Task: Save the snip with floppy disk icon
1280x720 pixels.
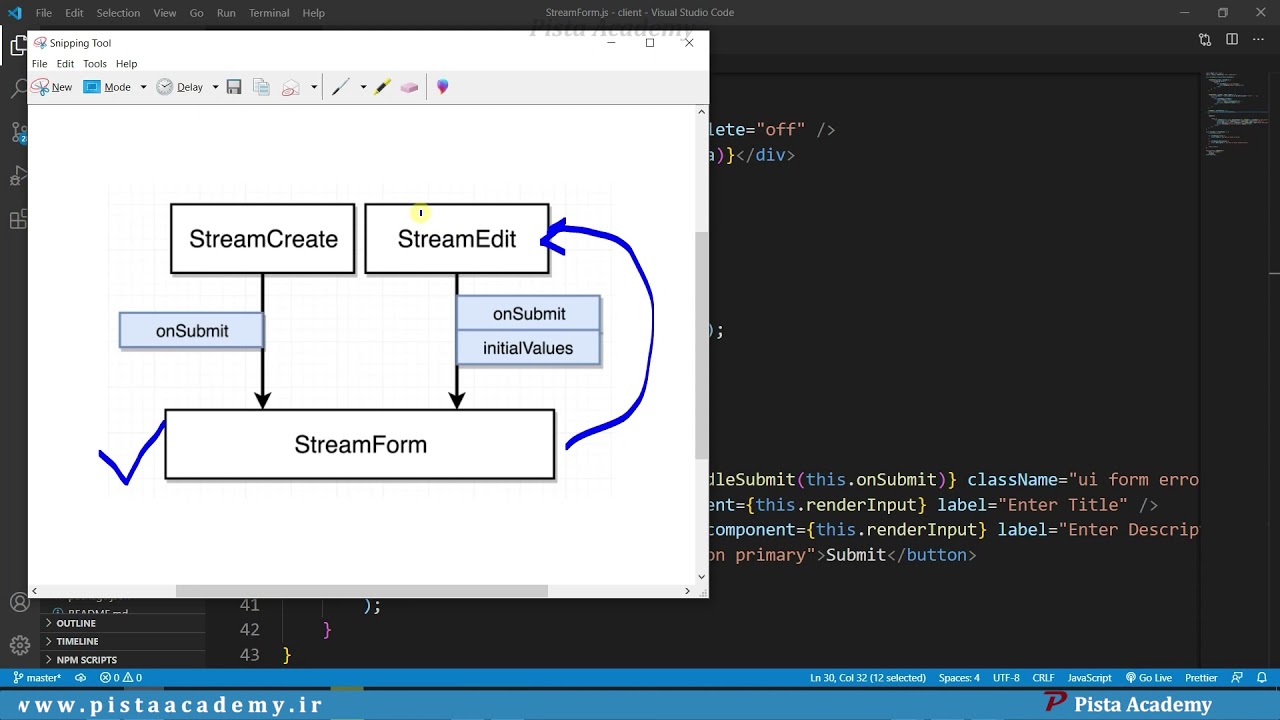Action: 234,87
